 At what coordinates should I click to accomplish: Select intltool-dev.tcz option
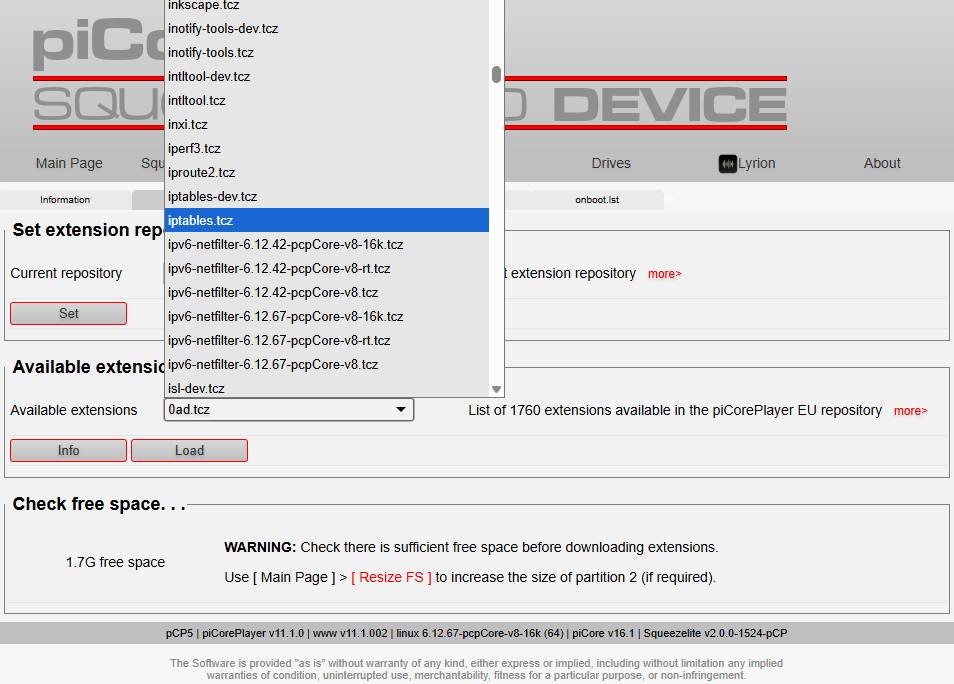[x=327, y=77]
